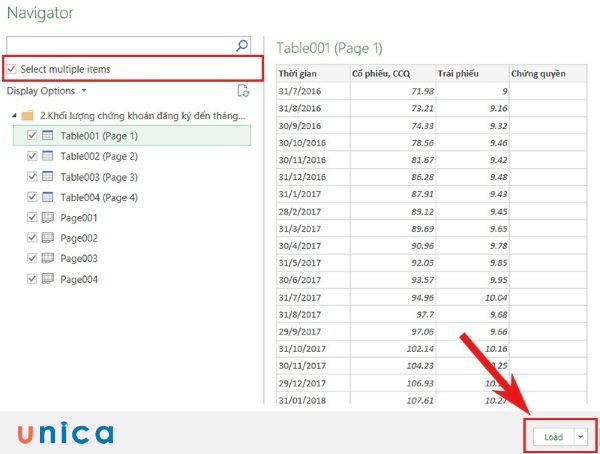Image resolution: width=600 pixels, height=454 pixels.
Task: Click the refresh page icon beside Display Options
Action: pyautogui.click(x=244, y=91)
